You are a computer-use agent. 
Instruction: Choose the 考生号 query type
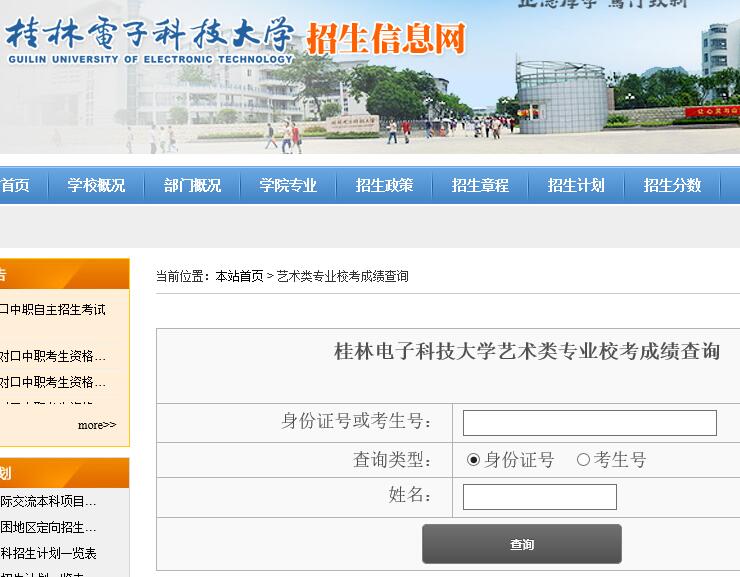tap(584, 460)
